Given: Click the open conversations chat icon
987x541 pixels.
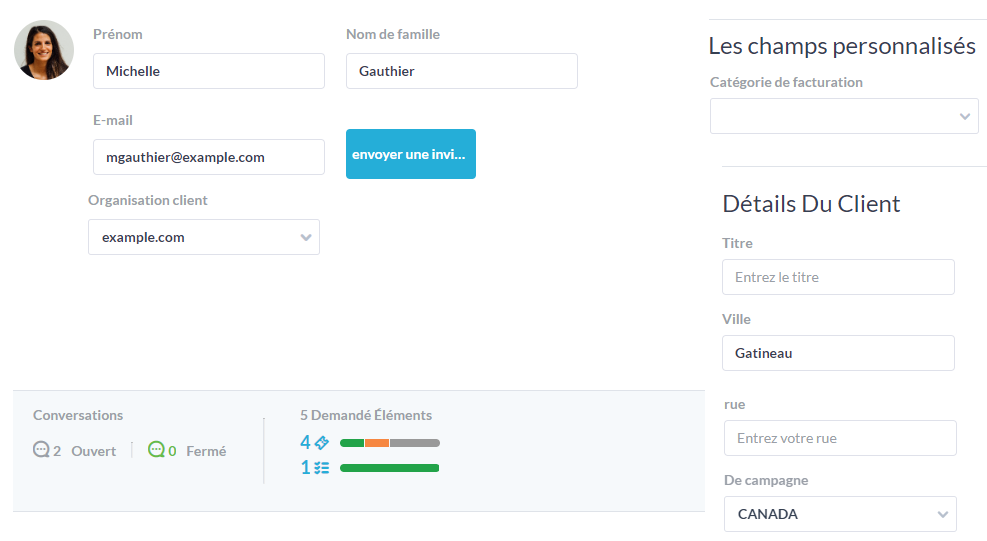Looking at the screenshot, I should tap(41, 450).
